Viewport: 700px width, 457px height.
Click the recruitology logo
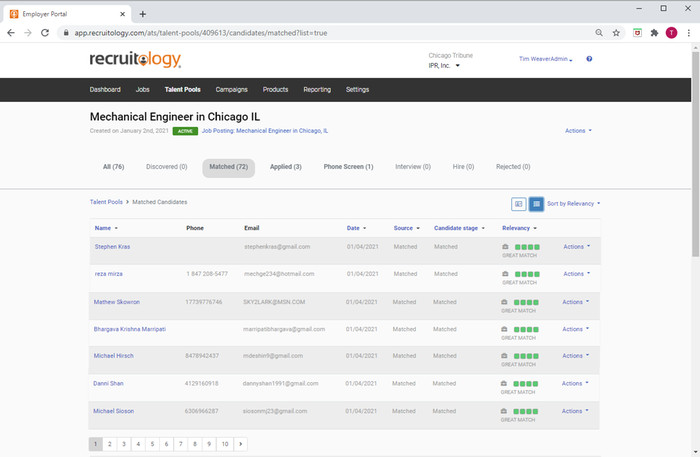(135, 59)
